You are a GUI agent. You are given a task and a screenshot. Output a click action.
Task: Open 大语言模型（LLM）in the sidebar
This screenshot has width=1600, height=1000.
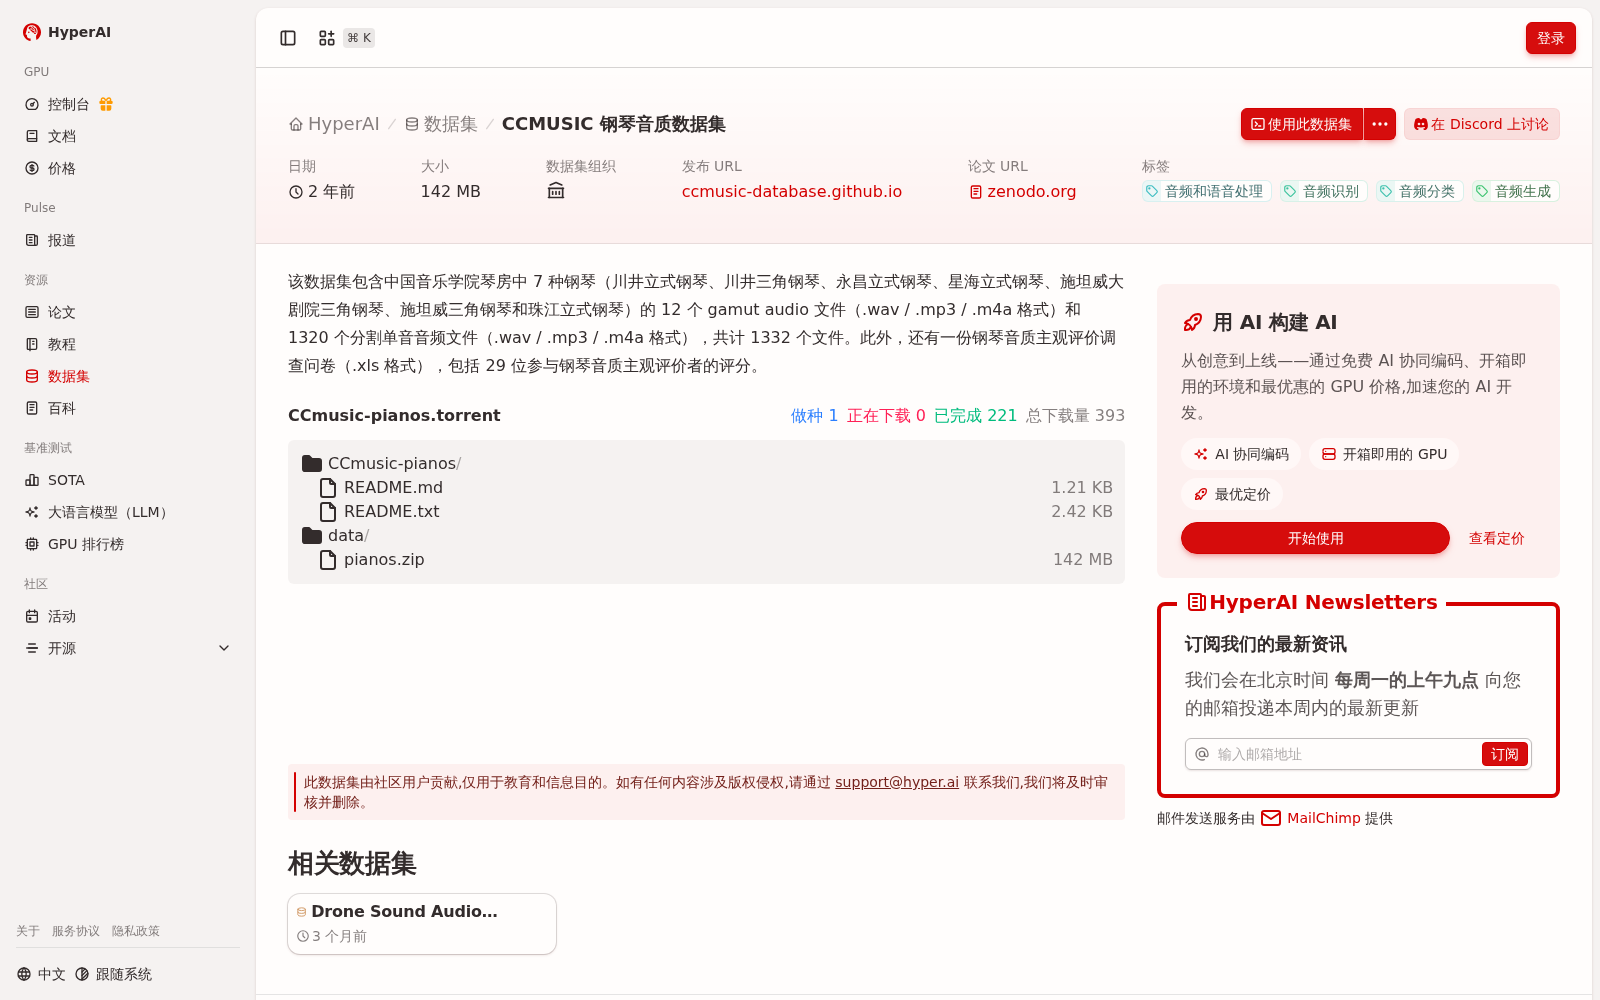[x=110, y=512]
